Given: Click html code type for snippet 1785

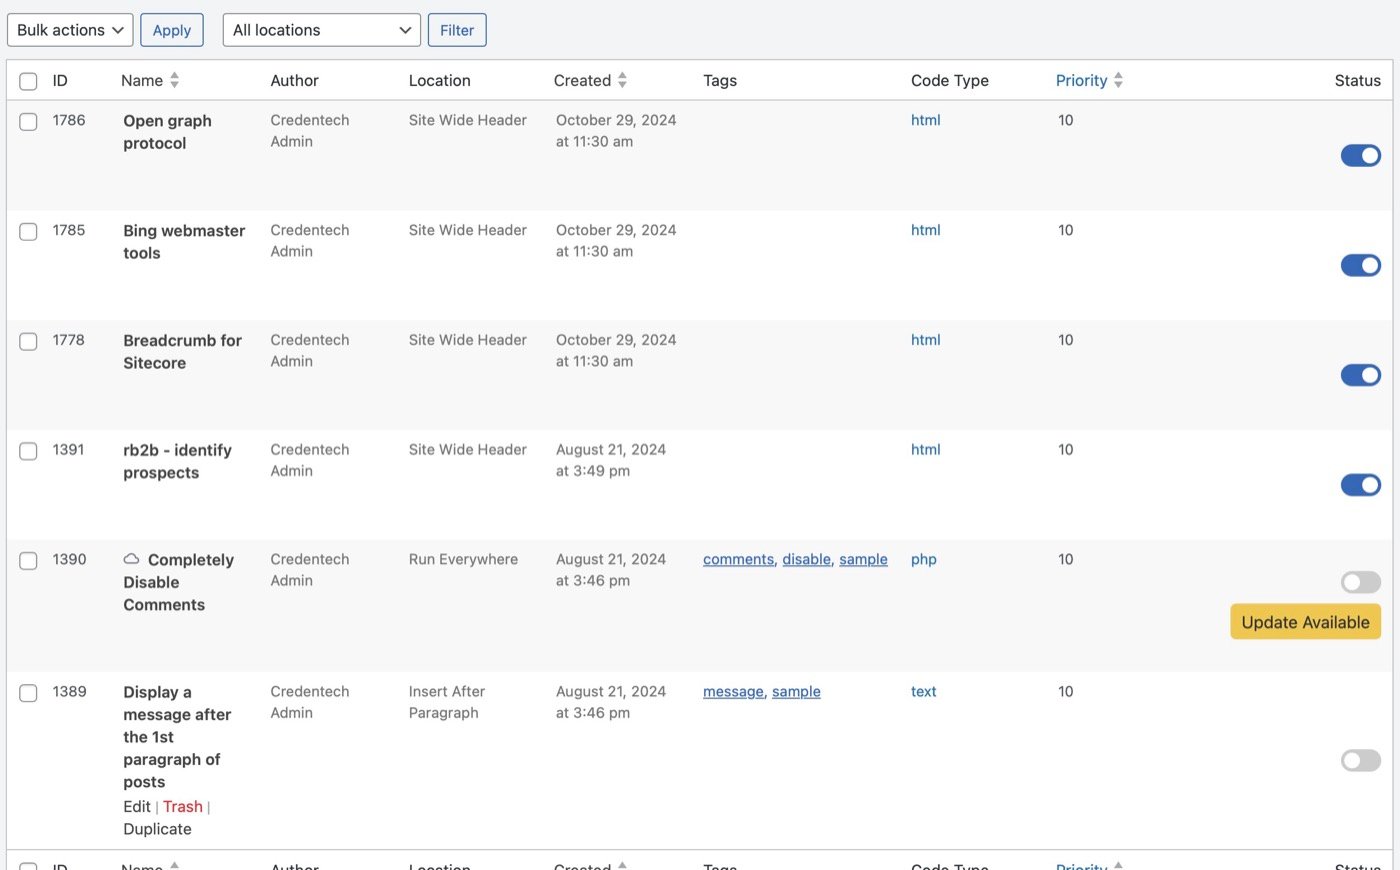Looking at the screenshot, I should (925, 230).
